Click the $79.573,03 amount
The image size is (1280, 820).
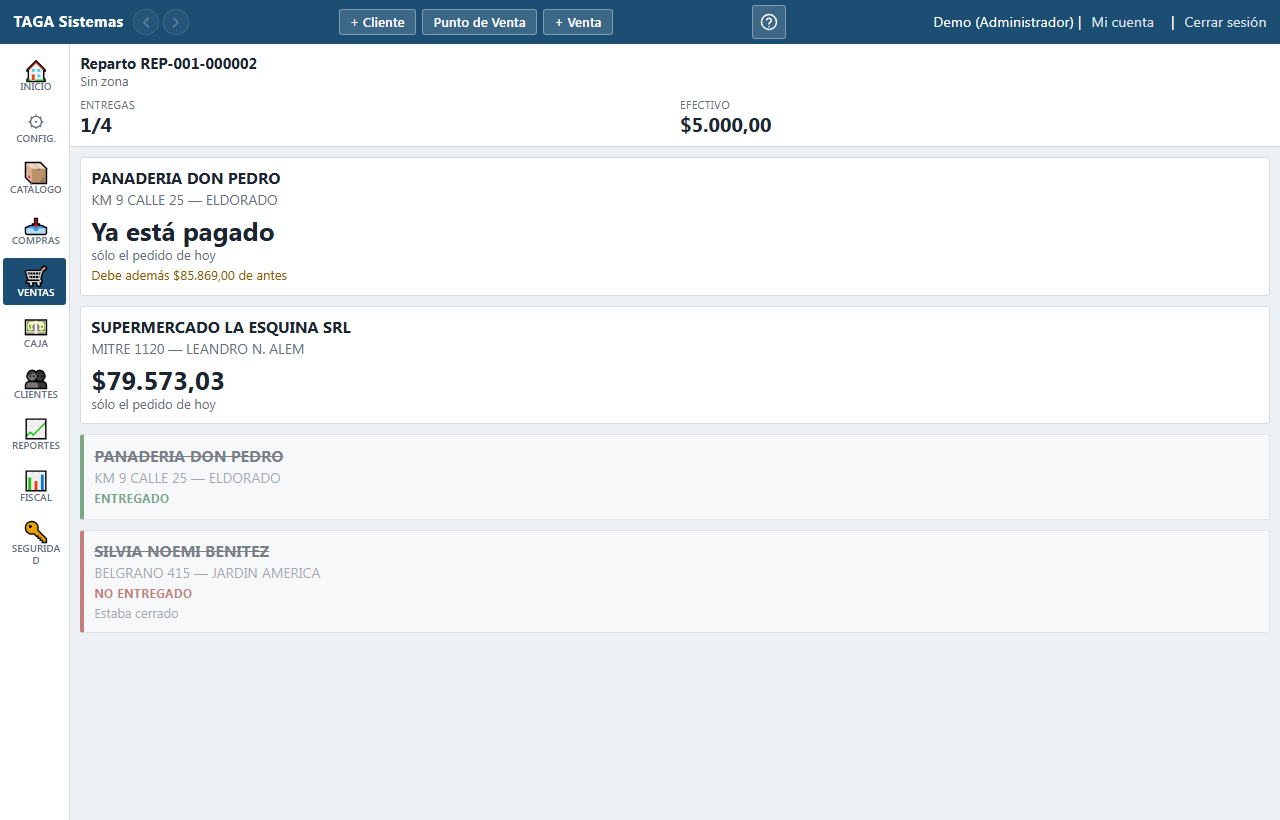[x=158, y=381]
